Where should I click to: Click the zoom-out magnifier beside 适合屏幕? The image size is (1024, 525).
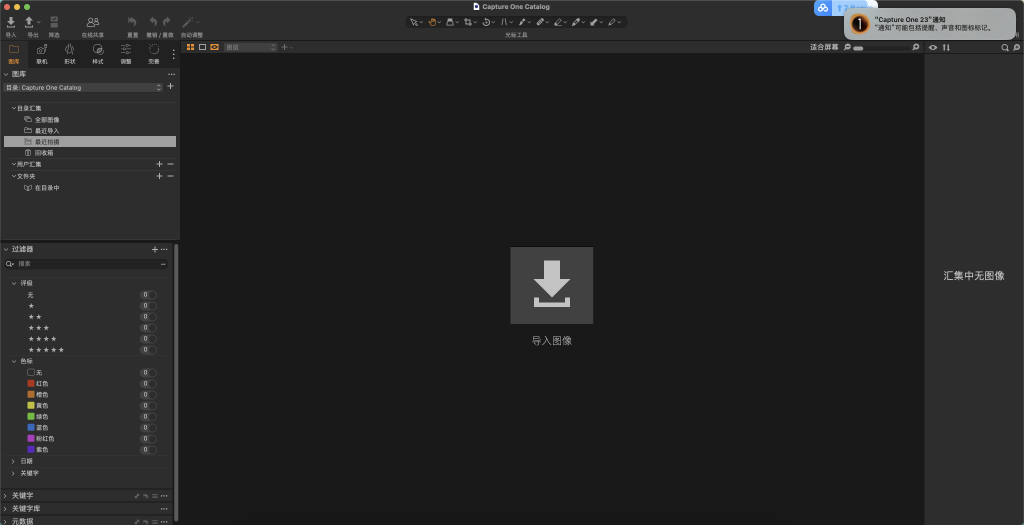pos(847,47)
